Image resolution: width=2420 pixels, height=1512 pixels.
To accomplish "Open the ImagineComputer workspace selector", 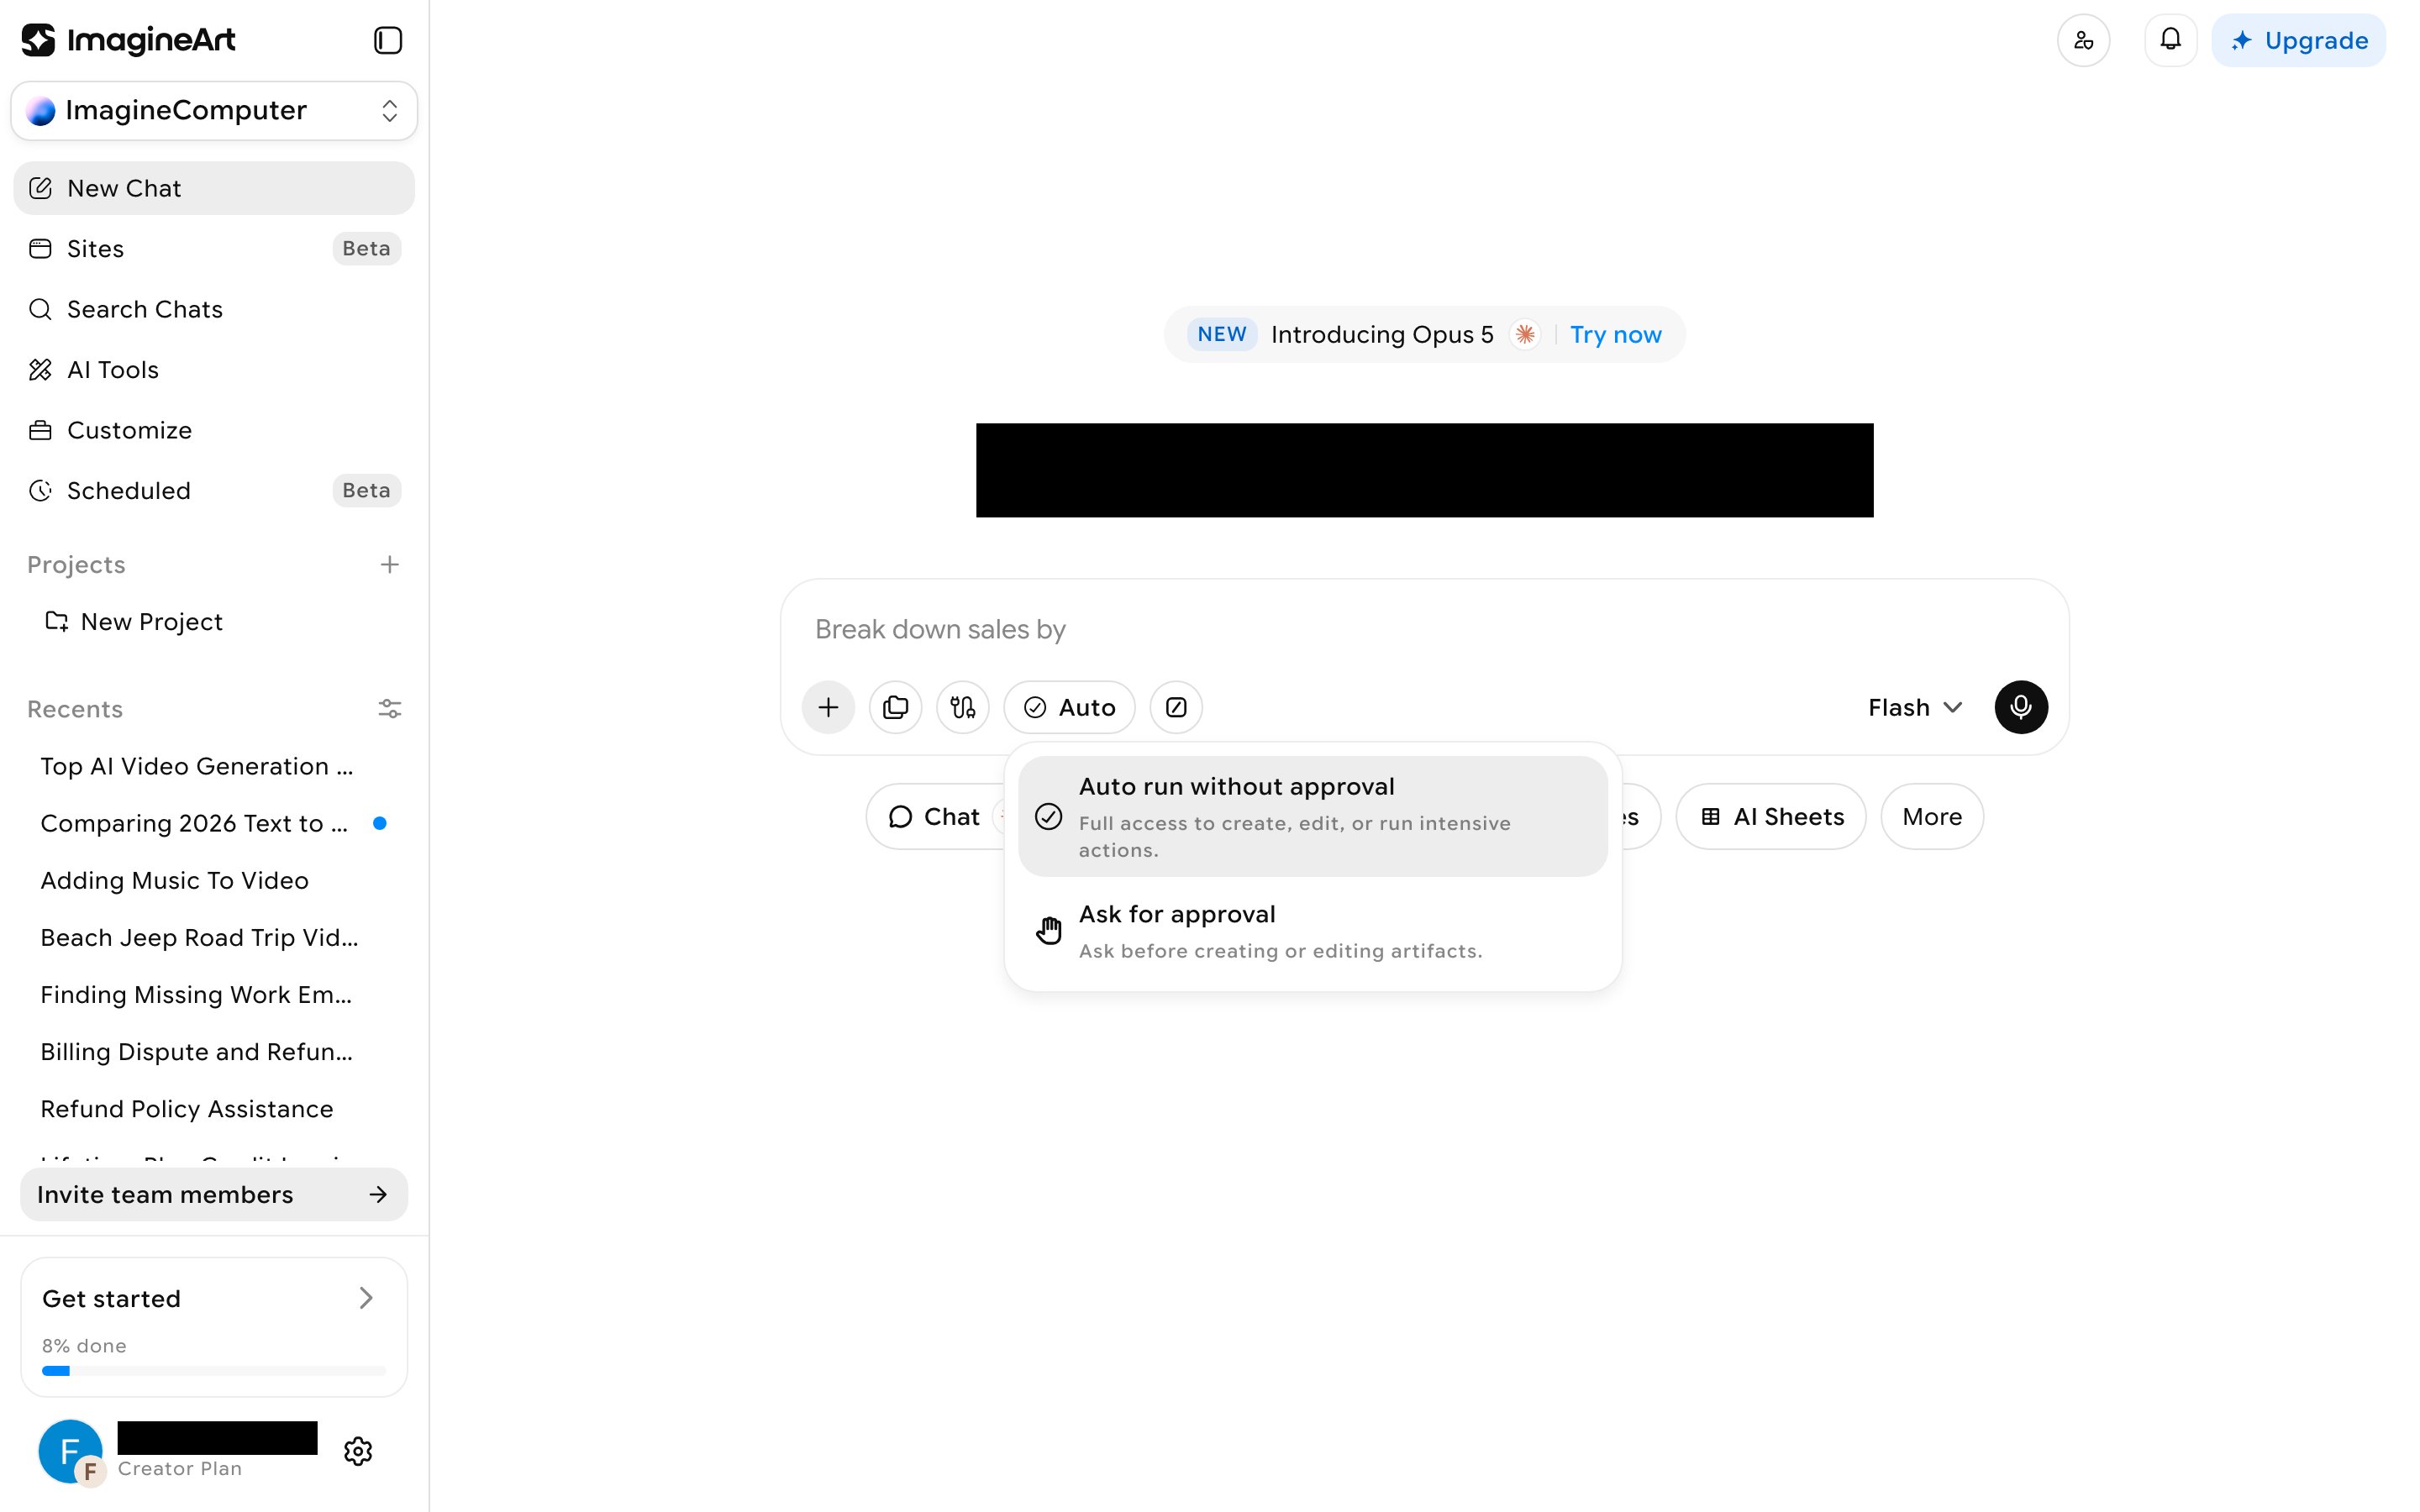I will click(214, 110).
